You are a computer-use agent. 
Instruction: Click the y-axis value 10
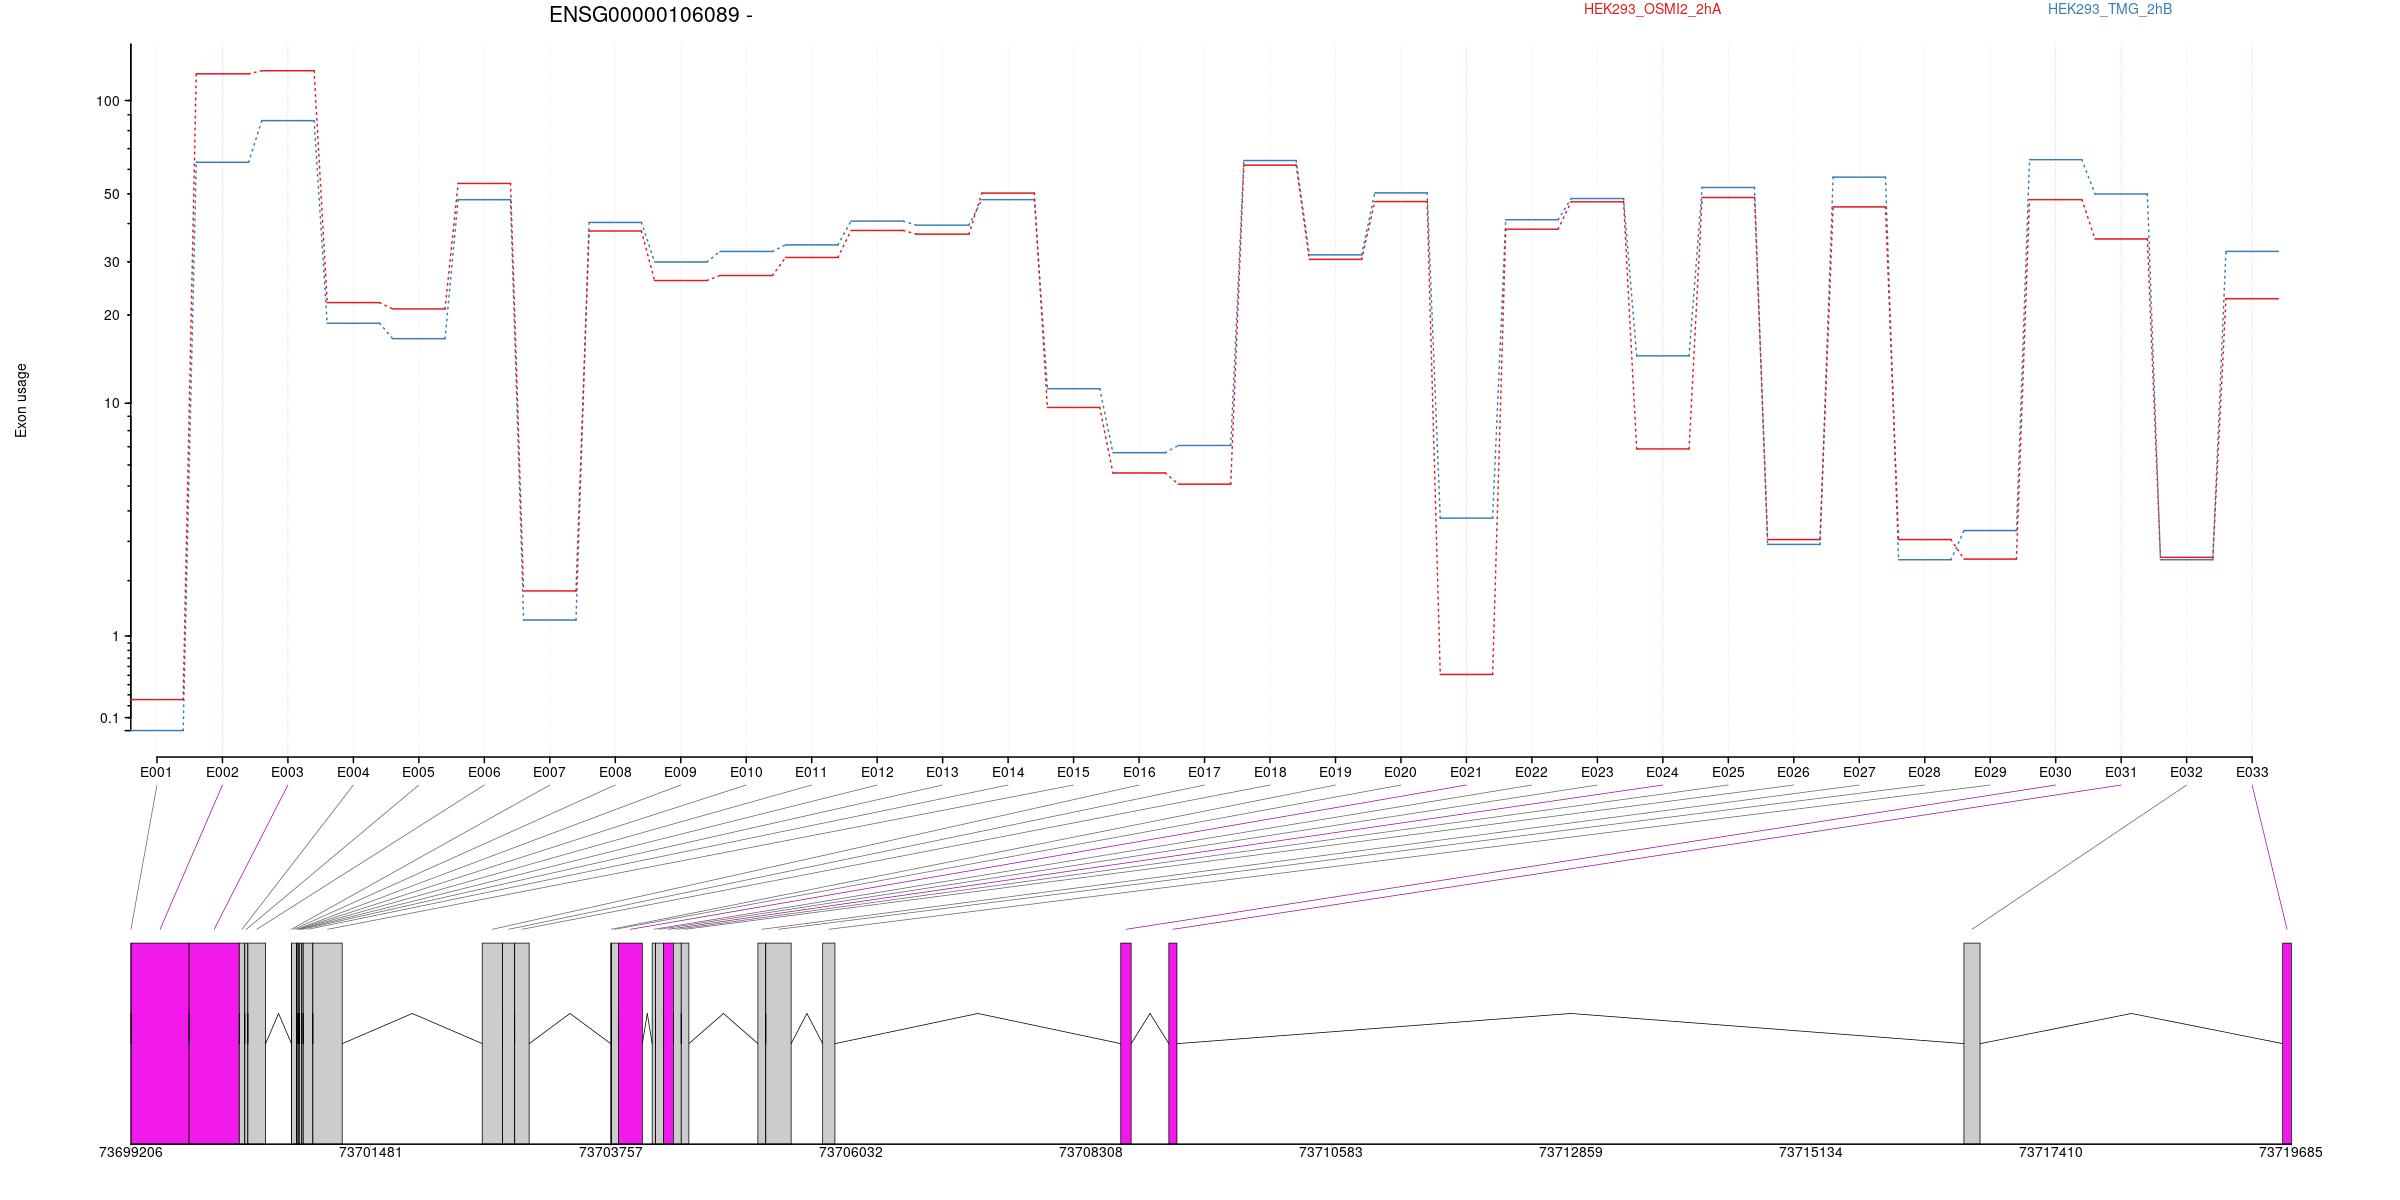[111, 403]
